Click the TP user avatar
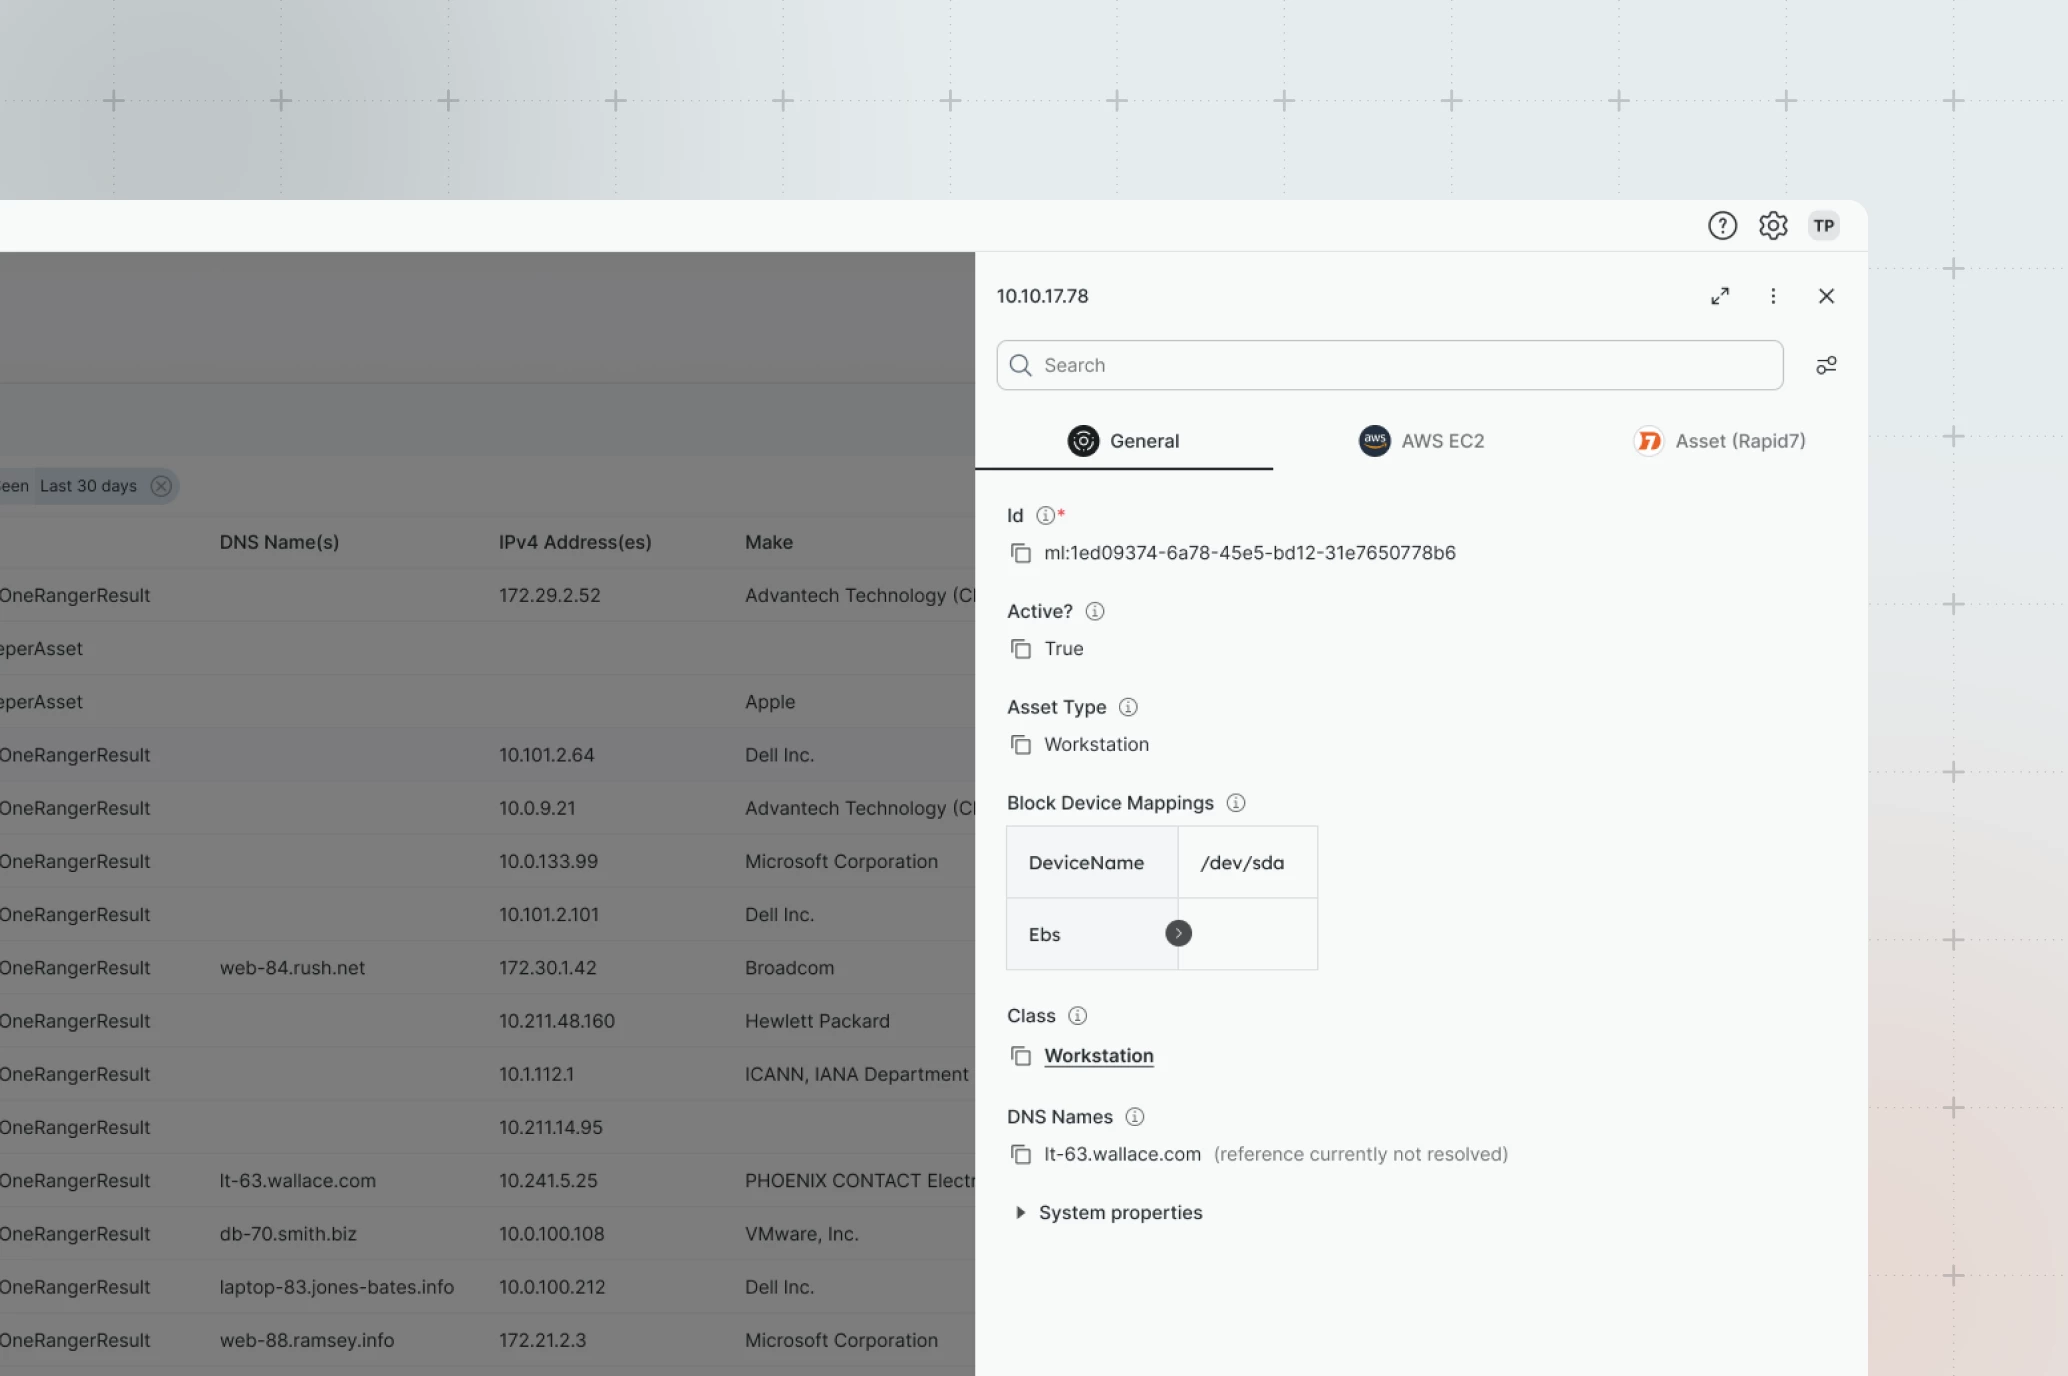Viewport: 2068px width, 1376px height. click(x=1824, y=226)
